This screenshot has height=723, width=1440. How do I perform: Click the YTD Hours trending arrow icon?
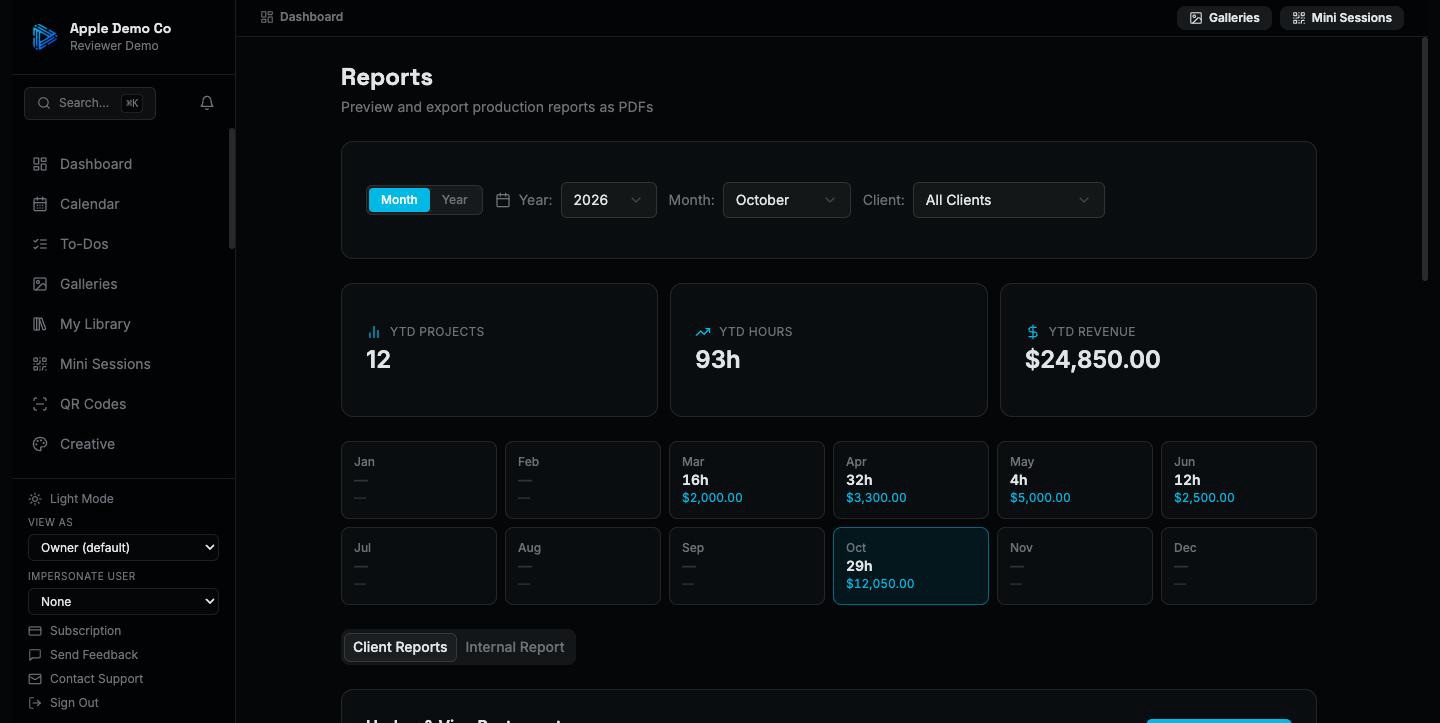(x=703, y=332)
